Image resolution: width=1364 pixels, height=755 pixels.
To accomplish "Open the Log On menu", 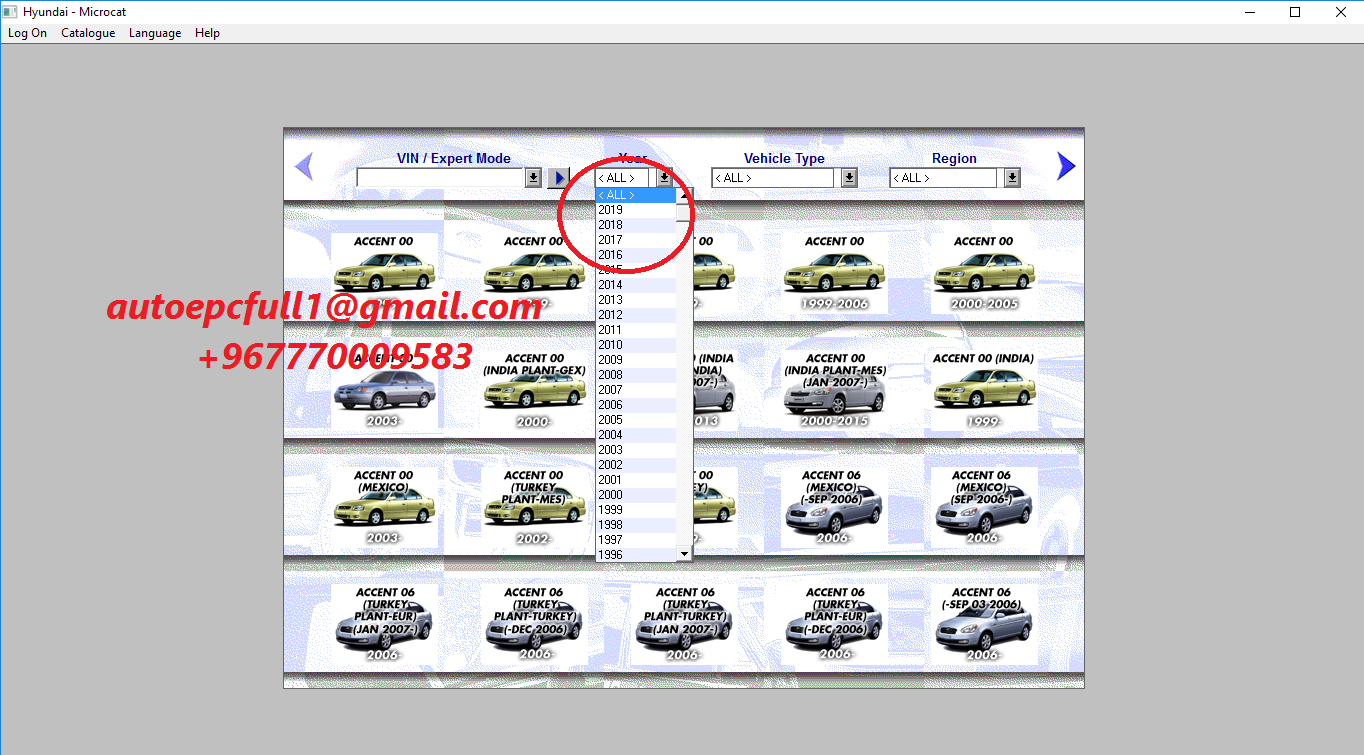I will pos(27,33).
